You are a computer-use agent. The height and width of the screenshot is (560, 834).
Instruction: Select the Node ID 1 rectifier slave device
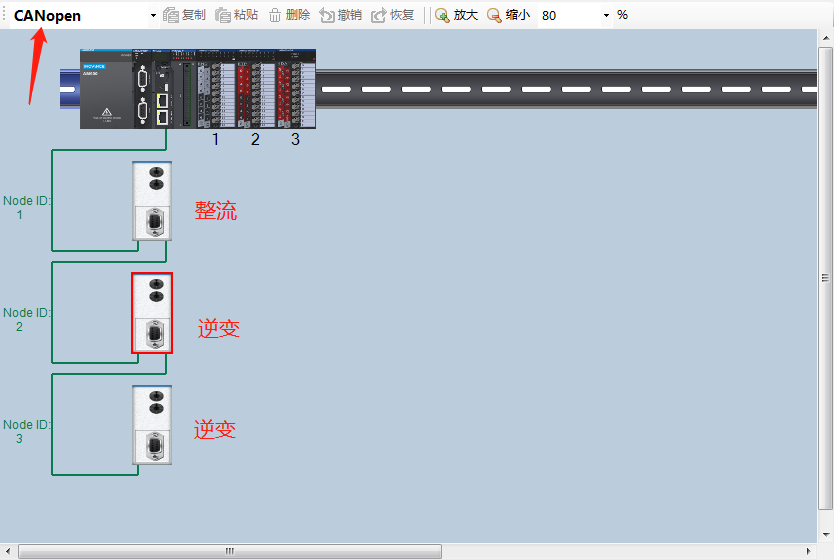pos(152,201)
